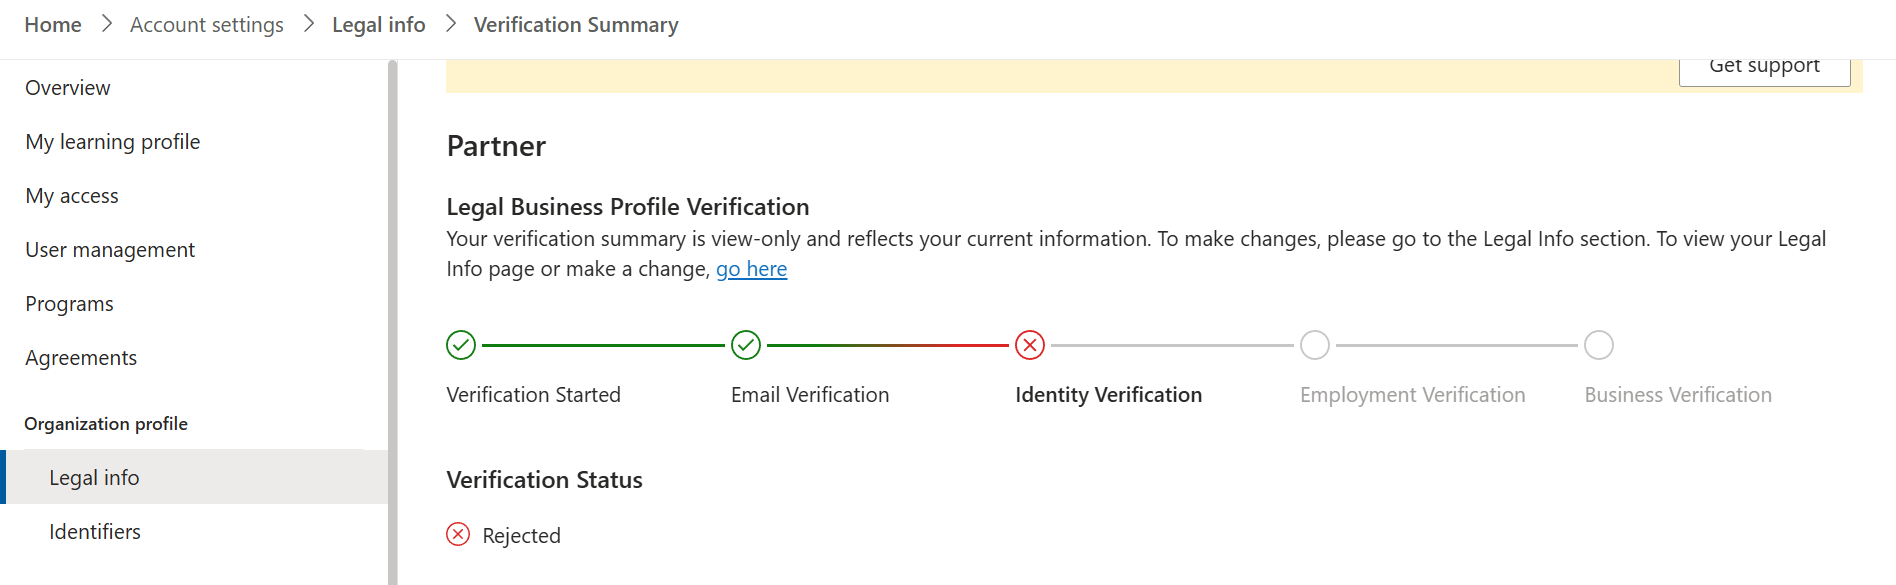Open My learning profile in sidebar
Screen dimensions: 1896x585
113,142
